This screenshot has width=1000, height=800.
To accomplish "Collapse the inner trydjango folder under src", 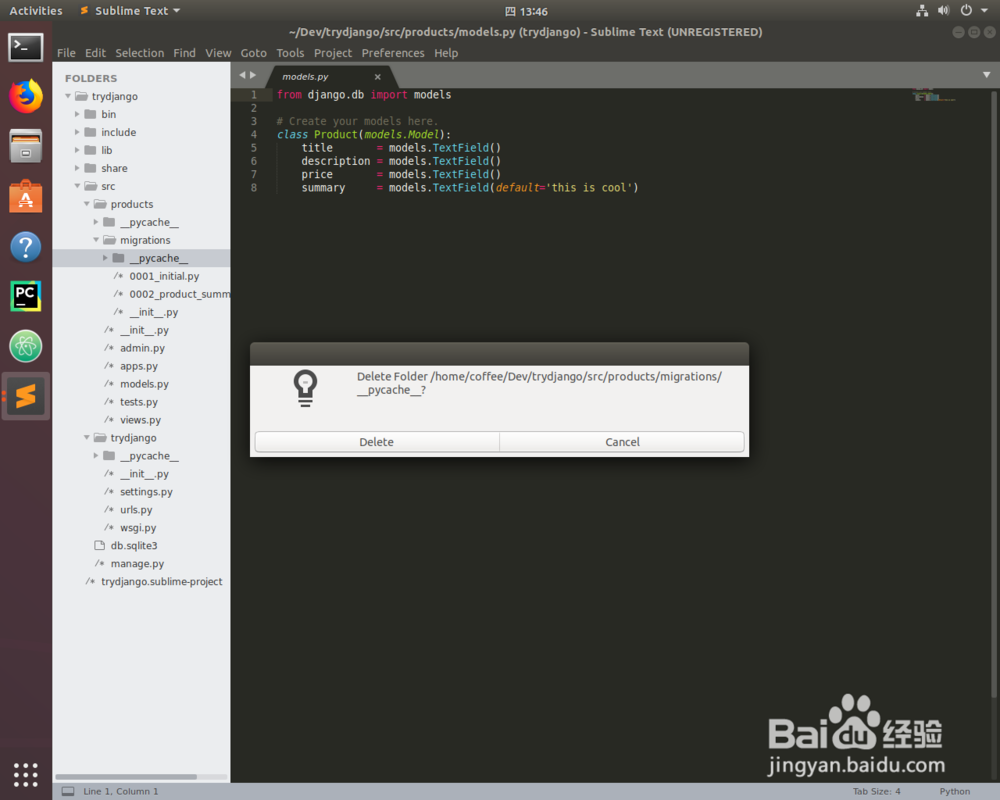I will pyautogui.click(x=87, y=438).
